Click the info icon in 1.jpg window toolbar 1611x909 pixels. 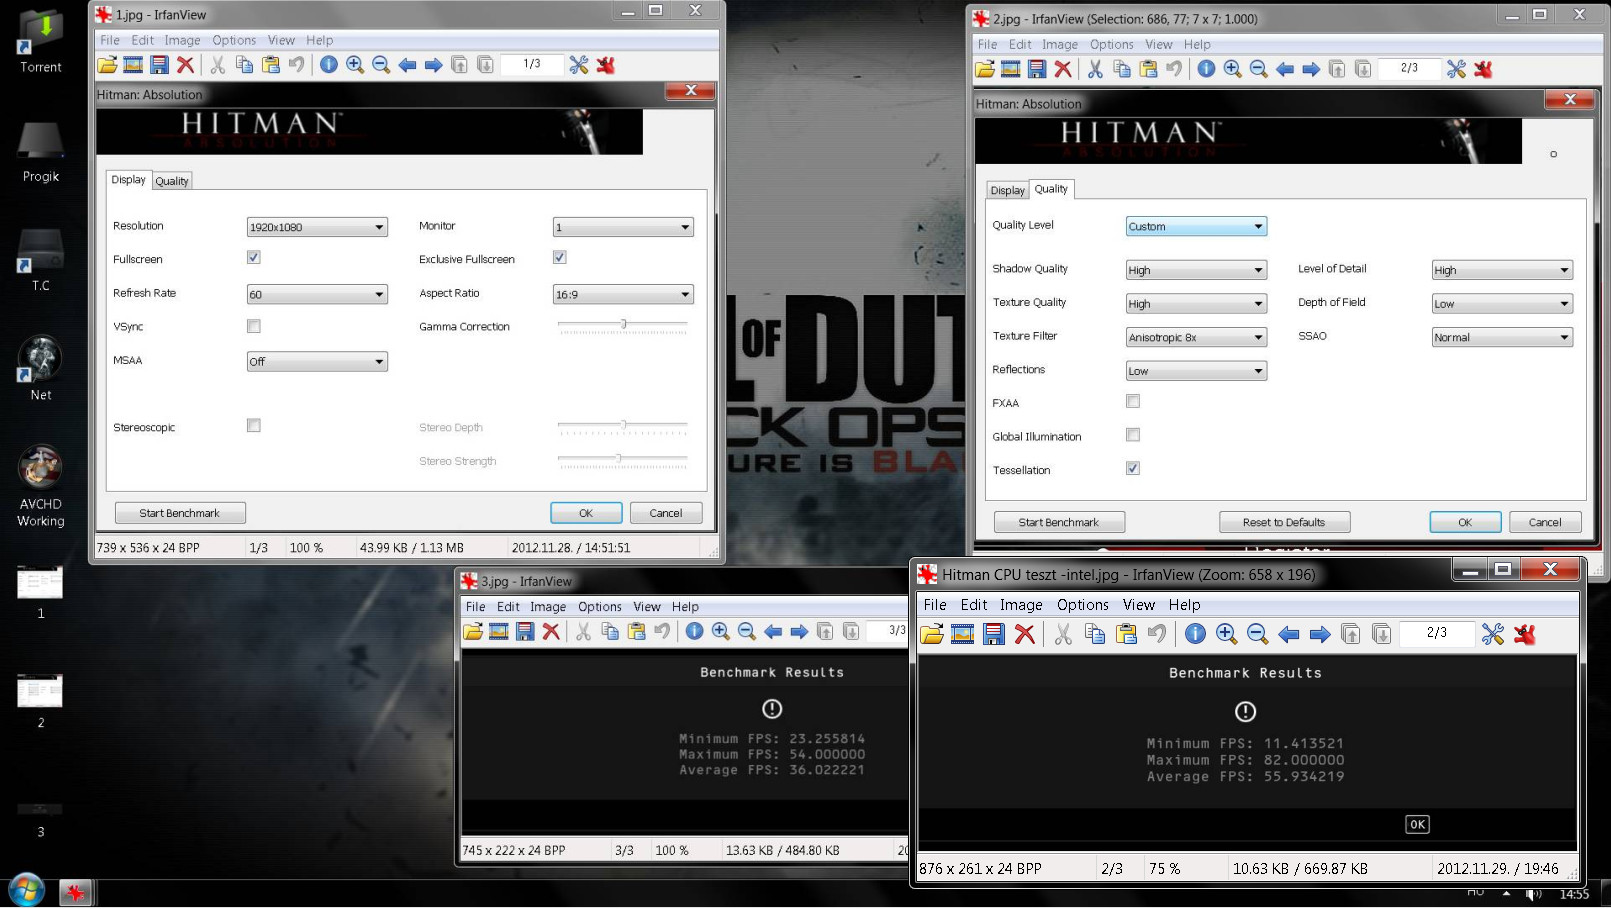[x=328, y=65]
